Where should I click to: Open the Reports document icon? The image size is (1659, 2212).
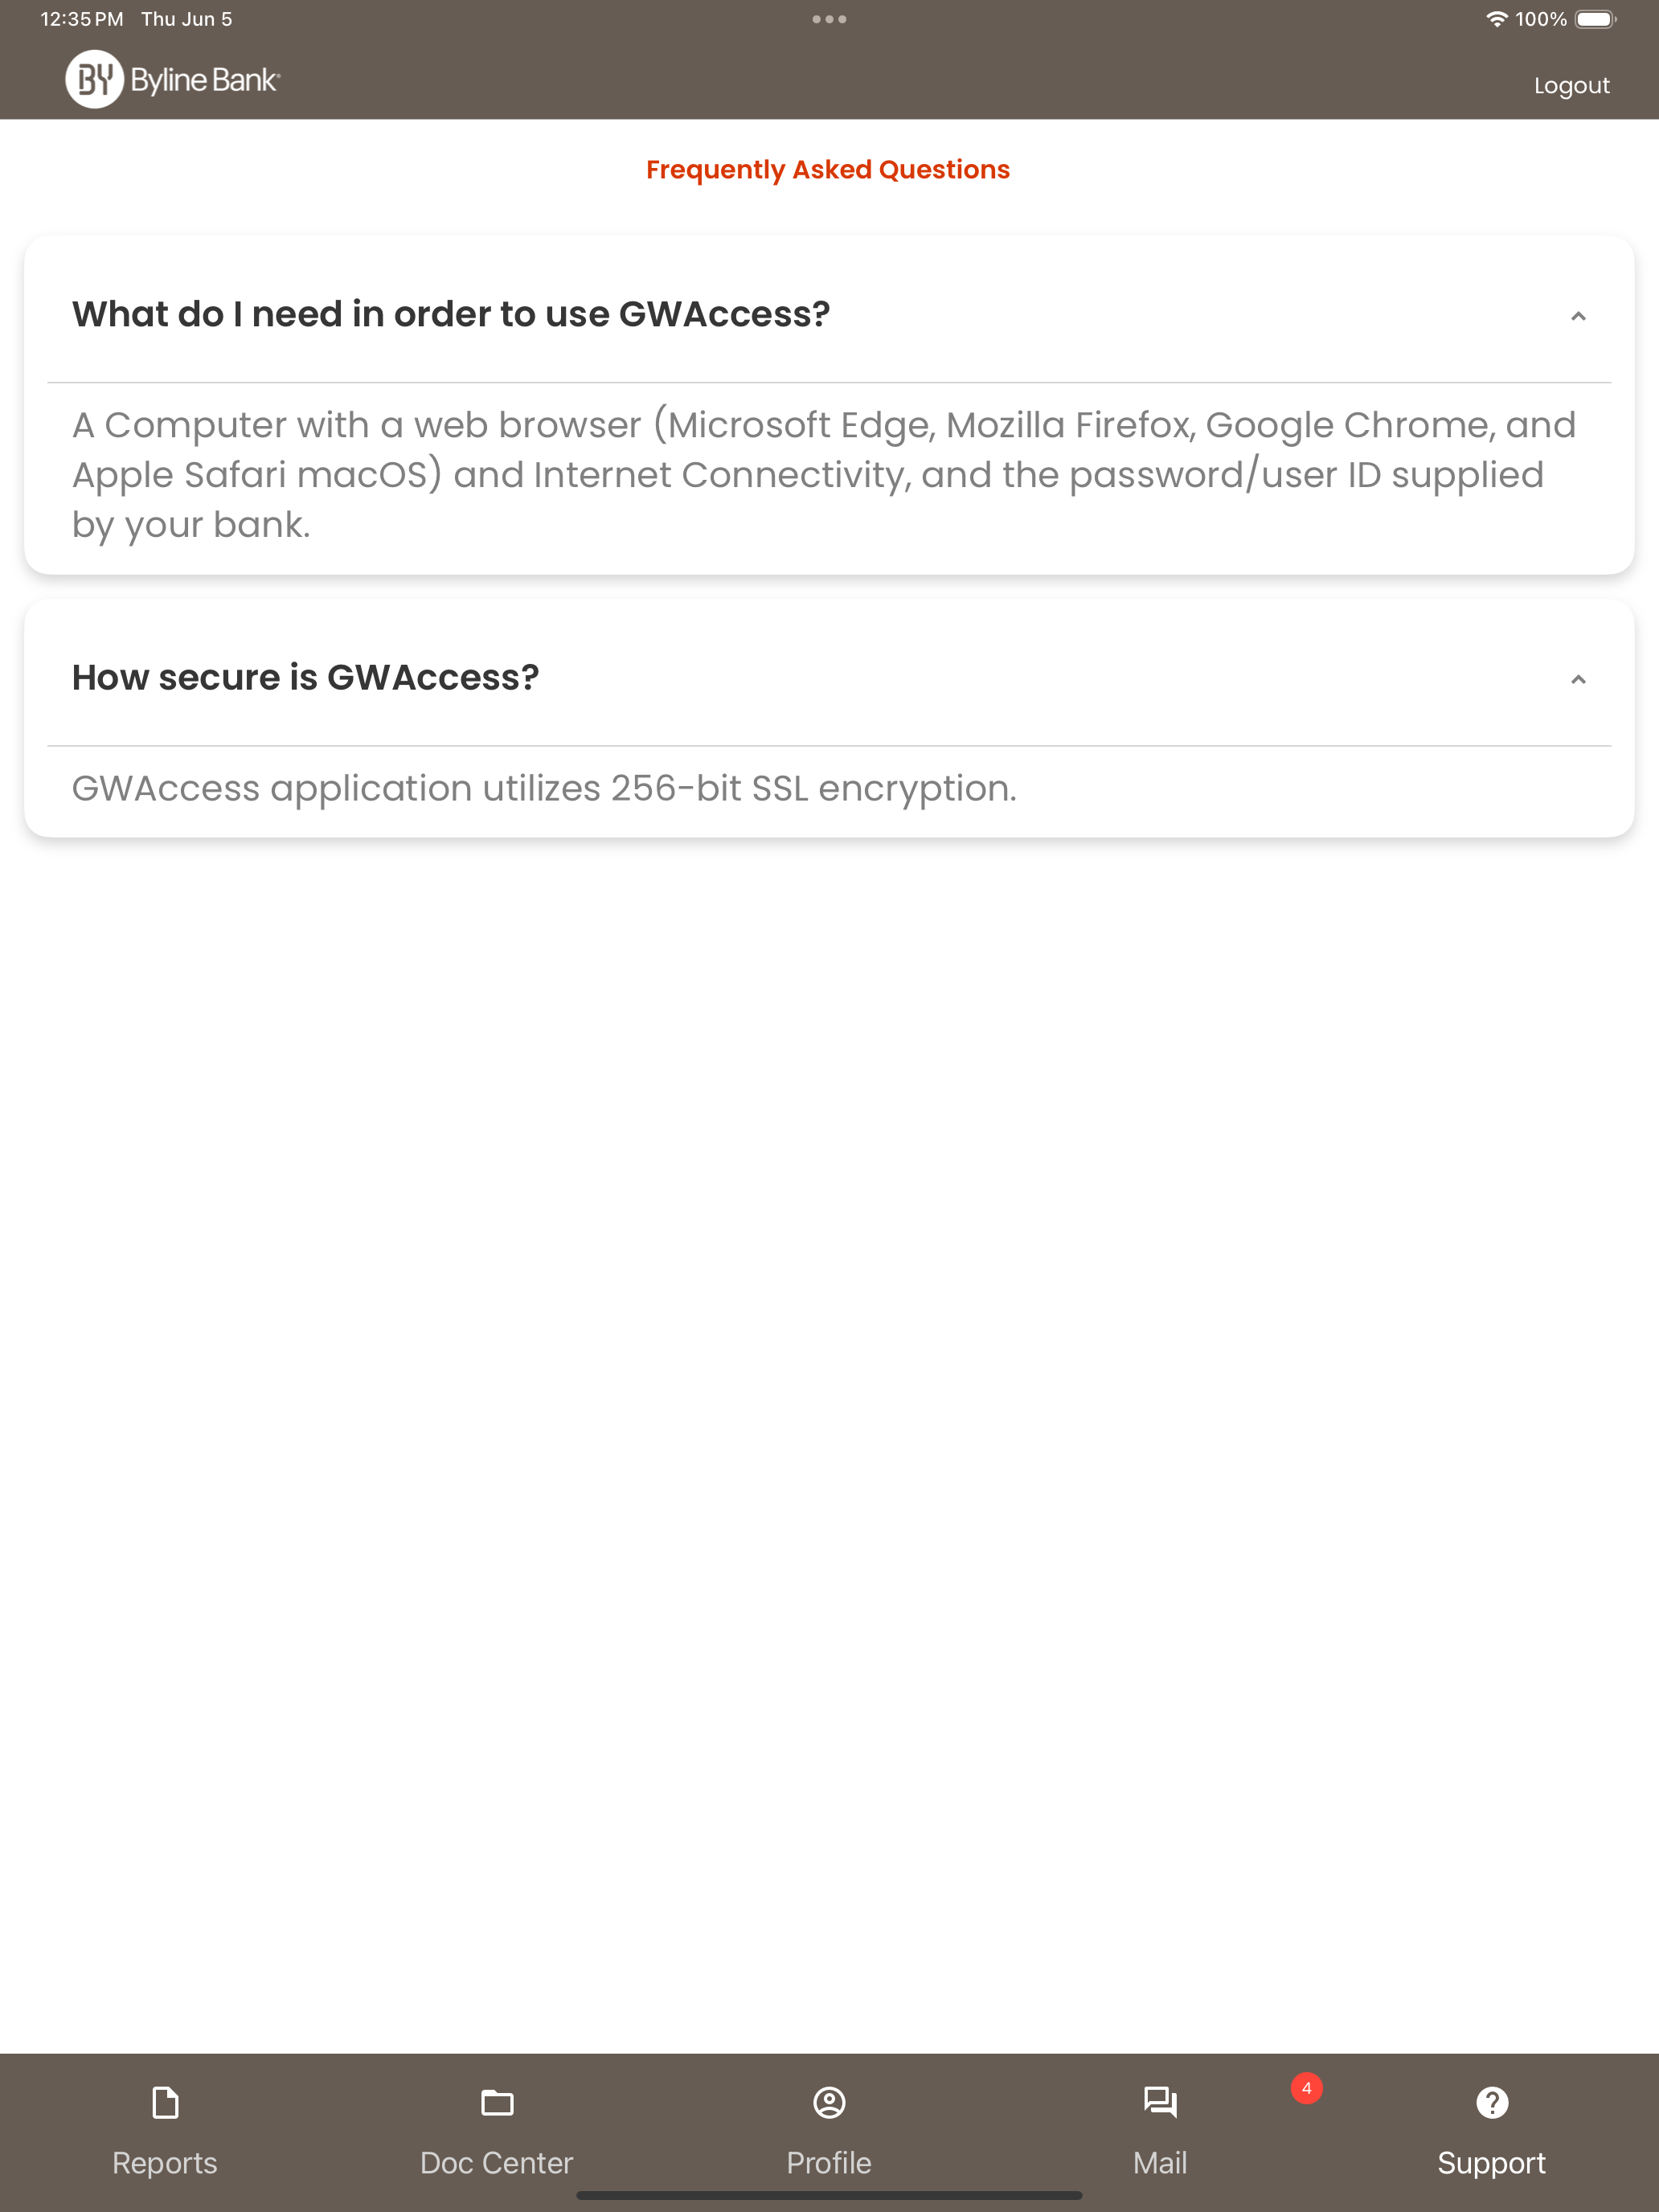coord(165,2103)
